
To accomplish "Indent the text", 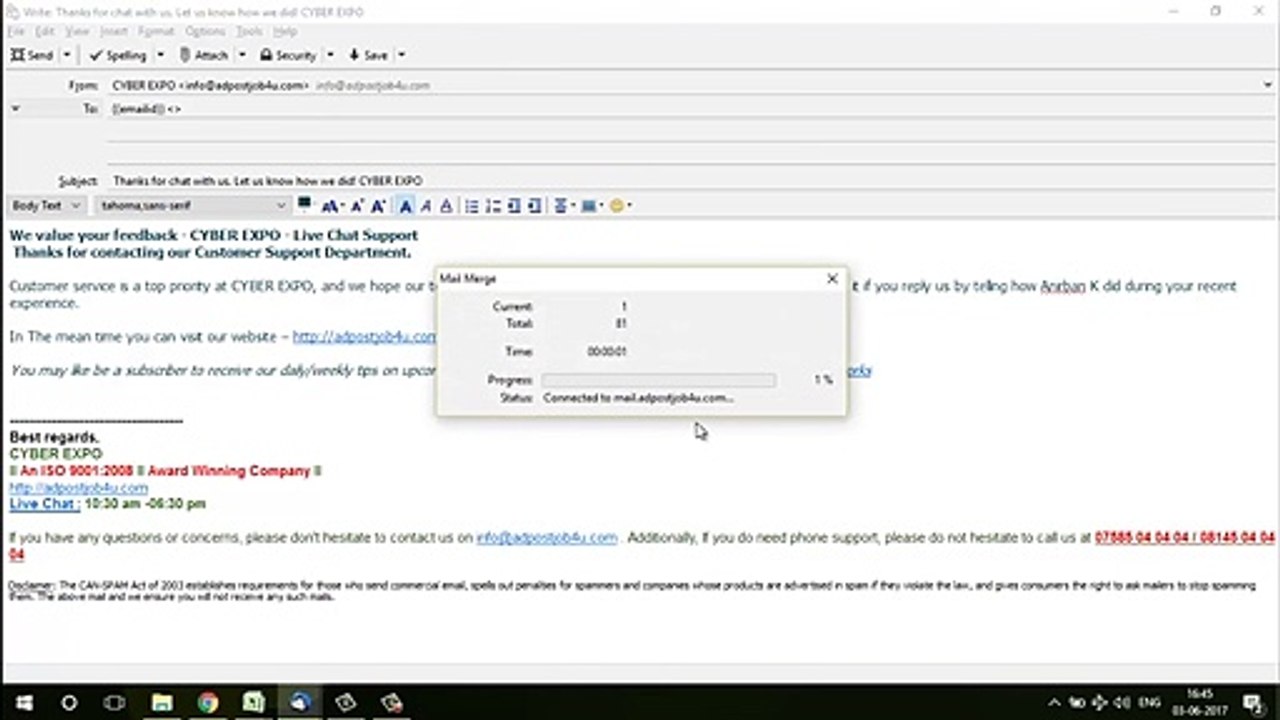I will 535,206.
